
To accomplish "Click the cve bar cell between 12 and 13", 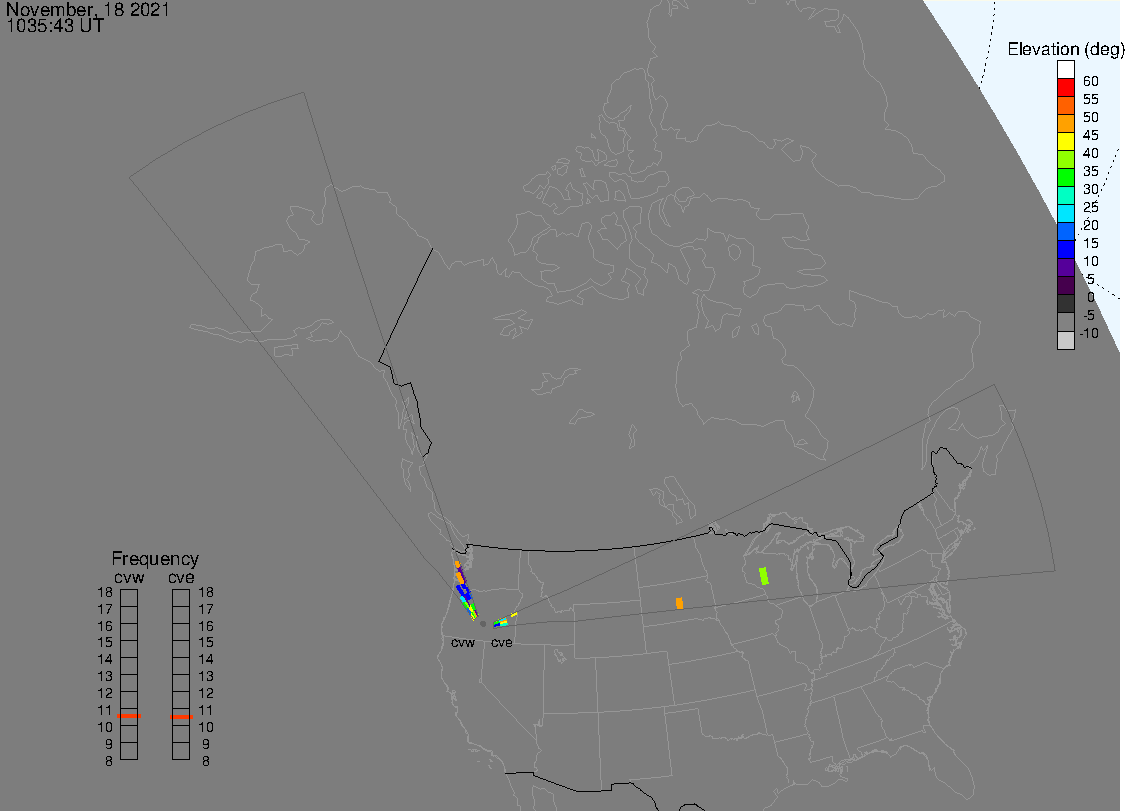I will 181,683.
